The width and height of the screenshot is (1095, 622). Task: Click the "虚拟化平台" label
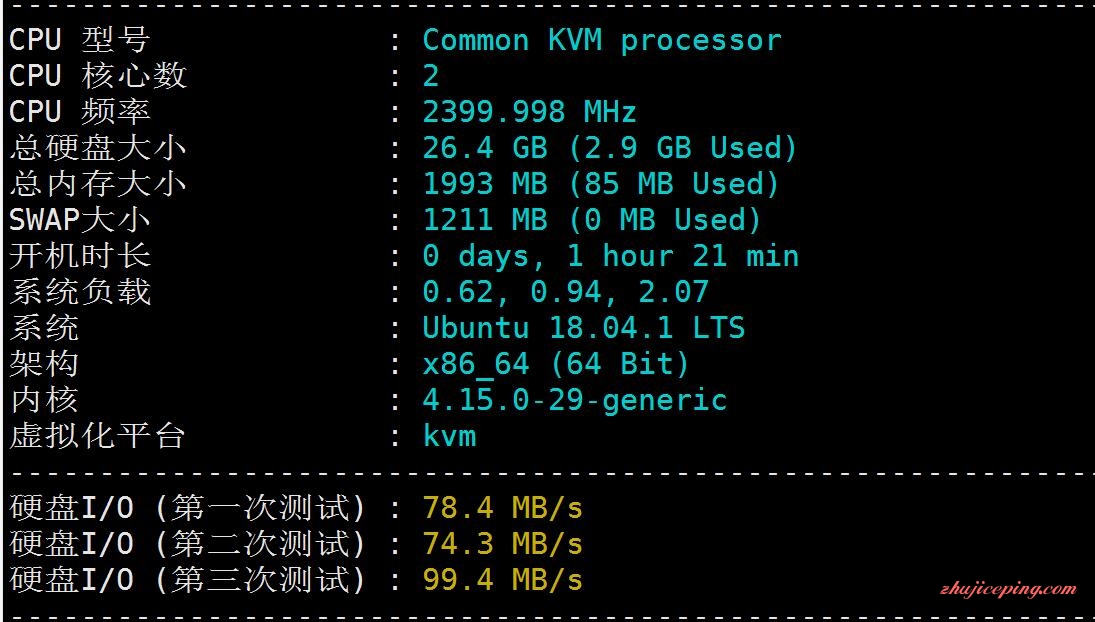(x=97, y=436)
